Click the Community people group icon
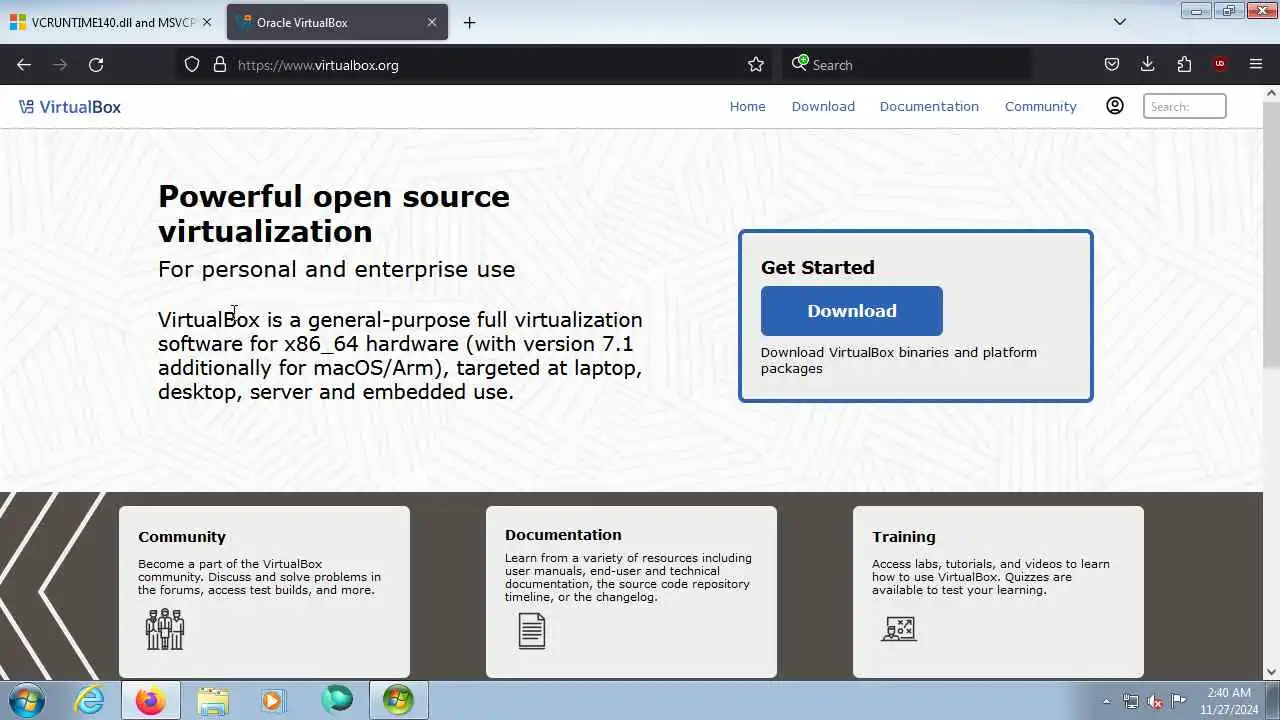Image resolution: width=1280 pixels, height=720 pixels. coord(165,629)
